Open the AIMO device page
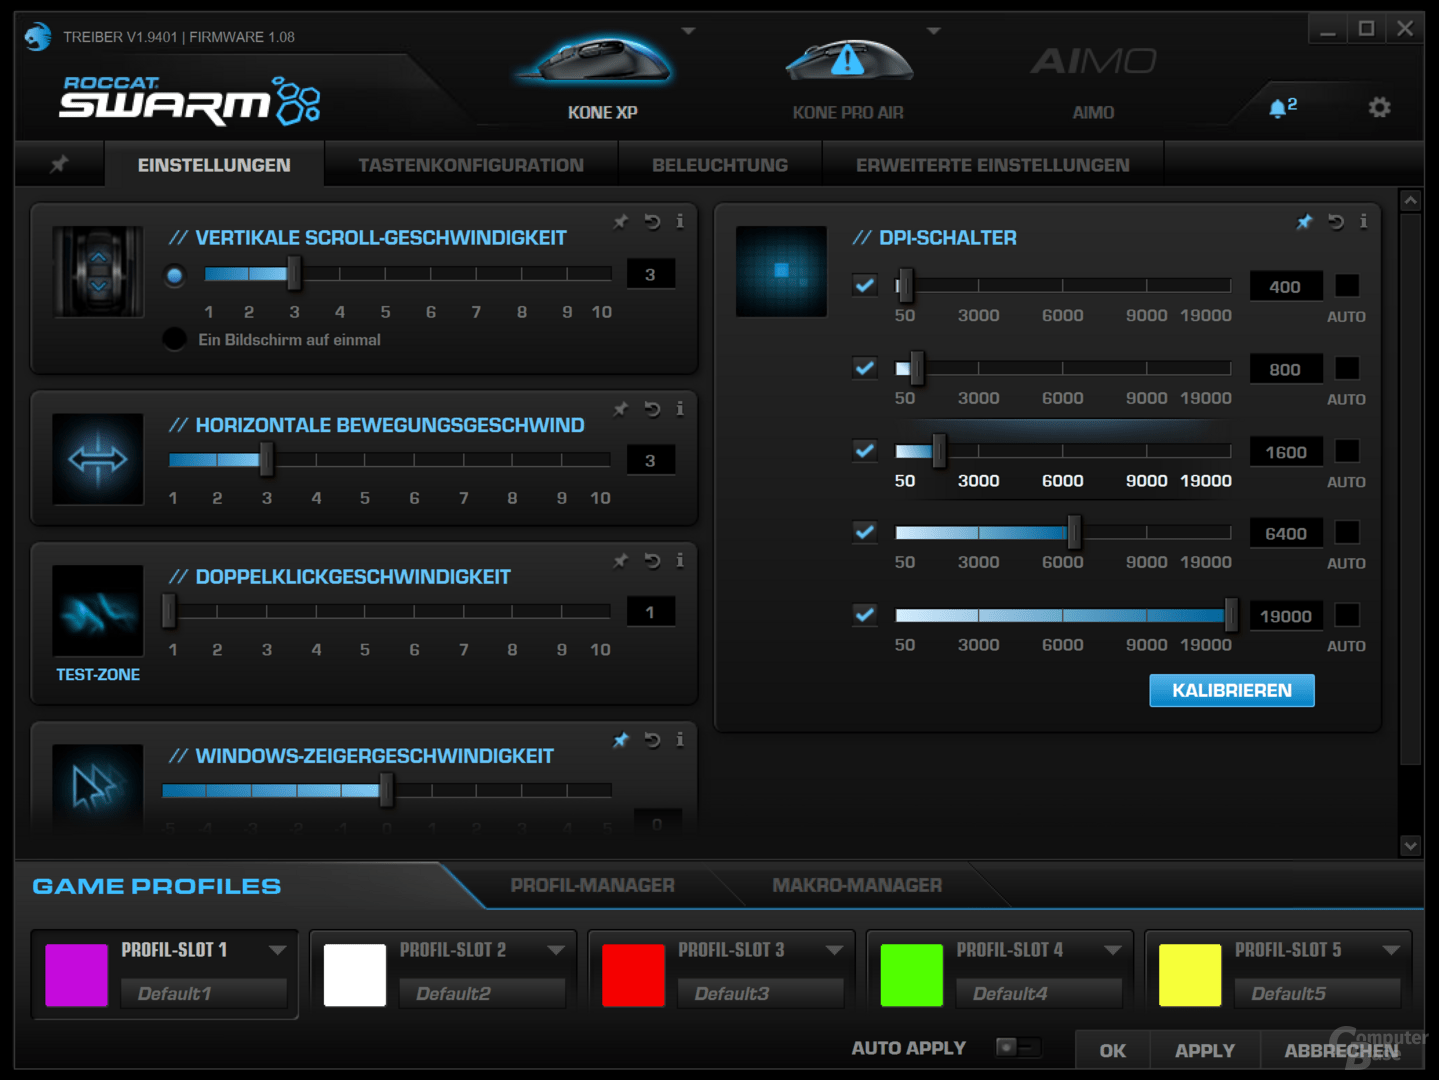This screenshot has height=1080, width=1439. 1093,80
